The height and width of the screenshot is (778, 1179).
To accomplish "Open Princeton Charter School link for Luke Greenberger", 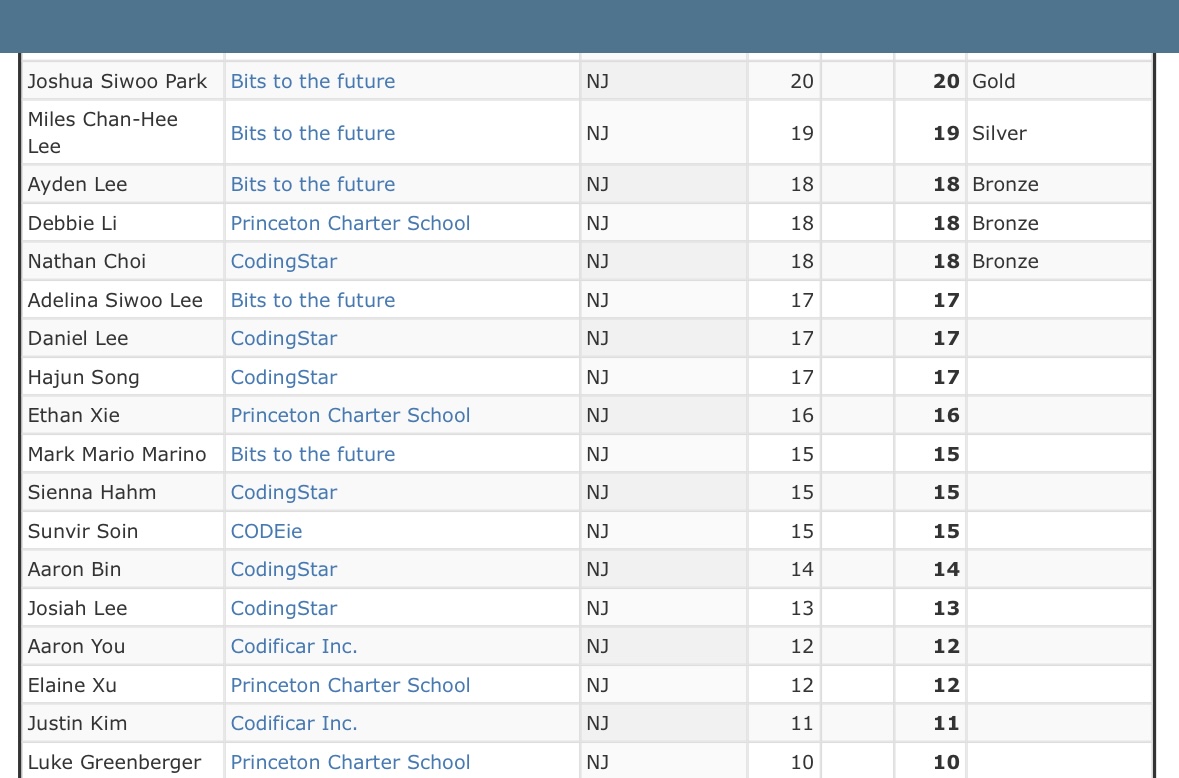I will [350, 762].
